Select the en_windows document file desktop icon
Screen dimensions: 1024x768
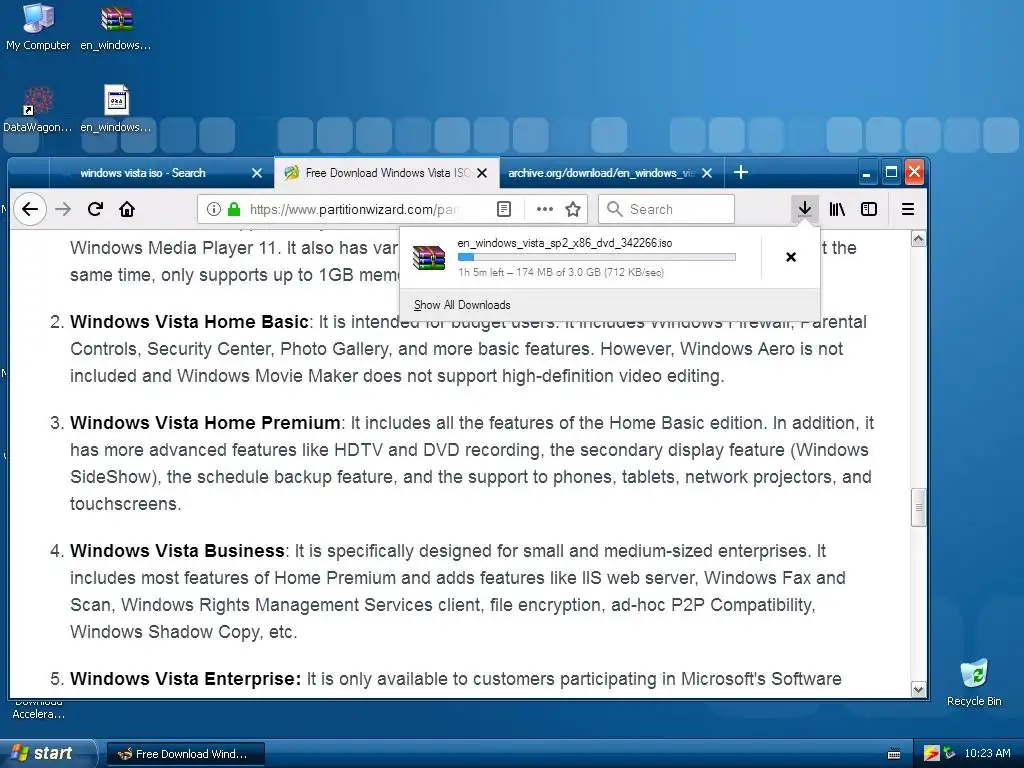(116, 110)
